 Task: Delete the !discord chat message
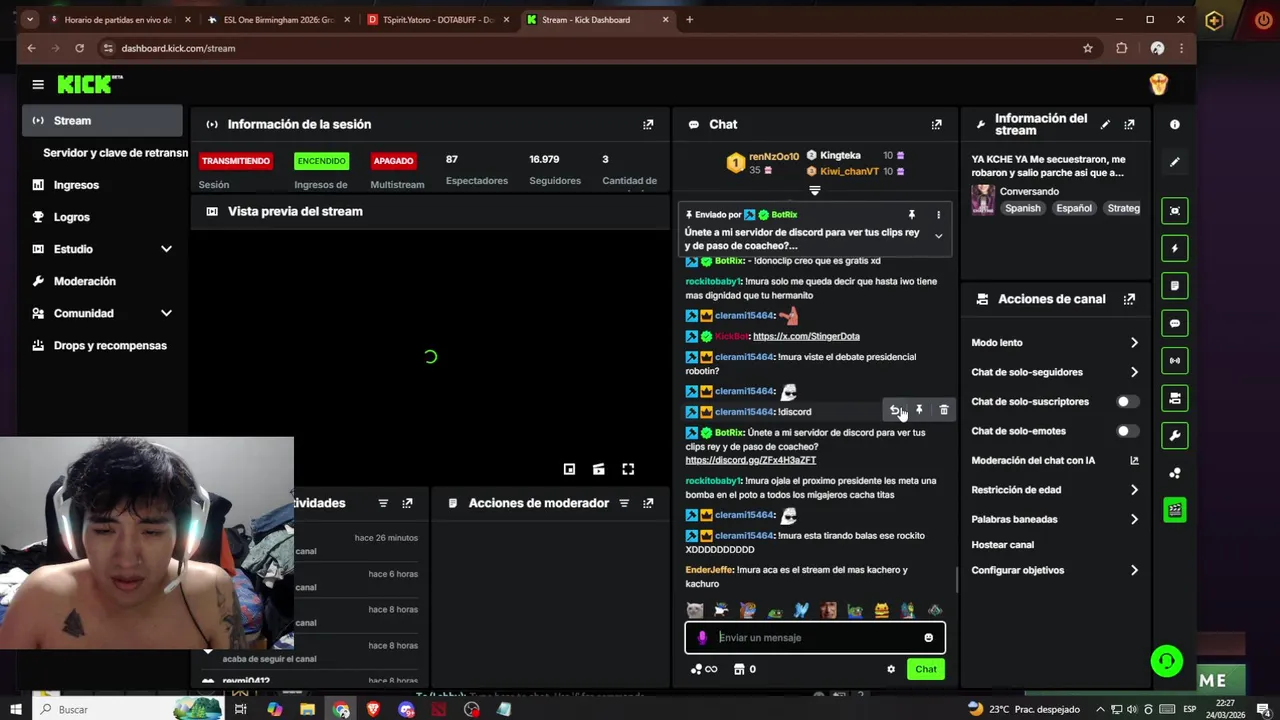tap(943, 410)
